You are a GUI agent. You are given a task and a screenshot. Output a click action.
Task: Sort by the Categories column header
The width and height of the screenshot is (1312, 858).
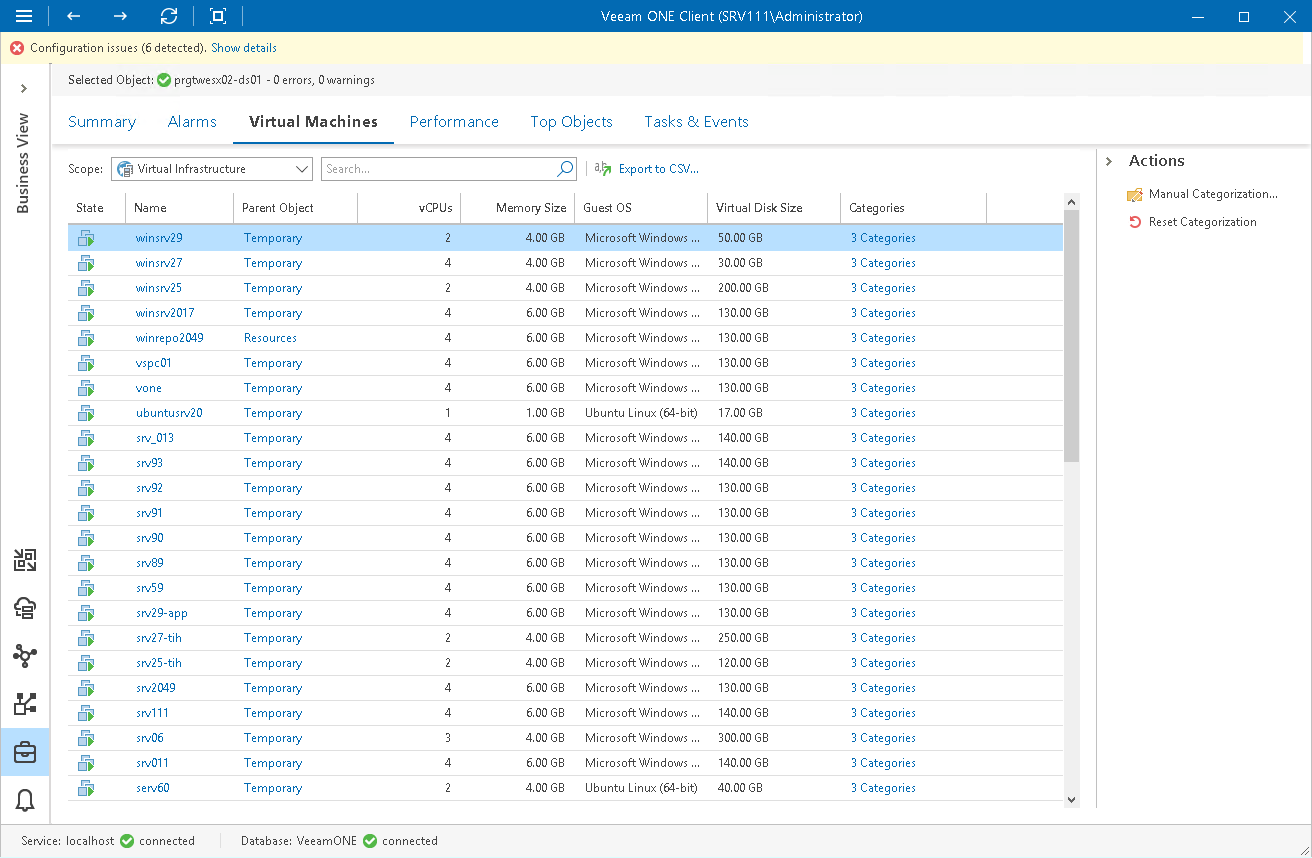tap(913, 208)
